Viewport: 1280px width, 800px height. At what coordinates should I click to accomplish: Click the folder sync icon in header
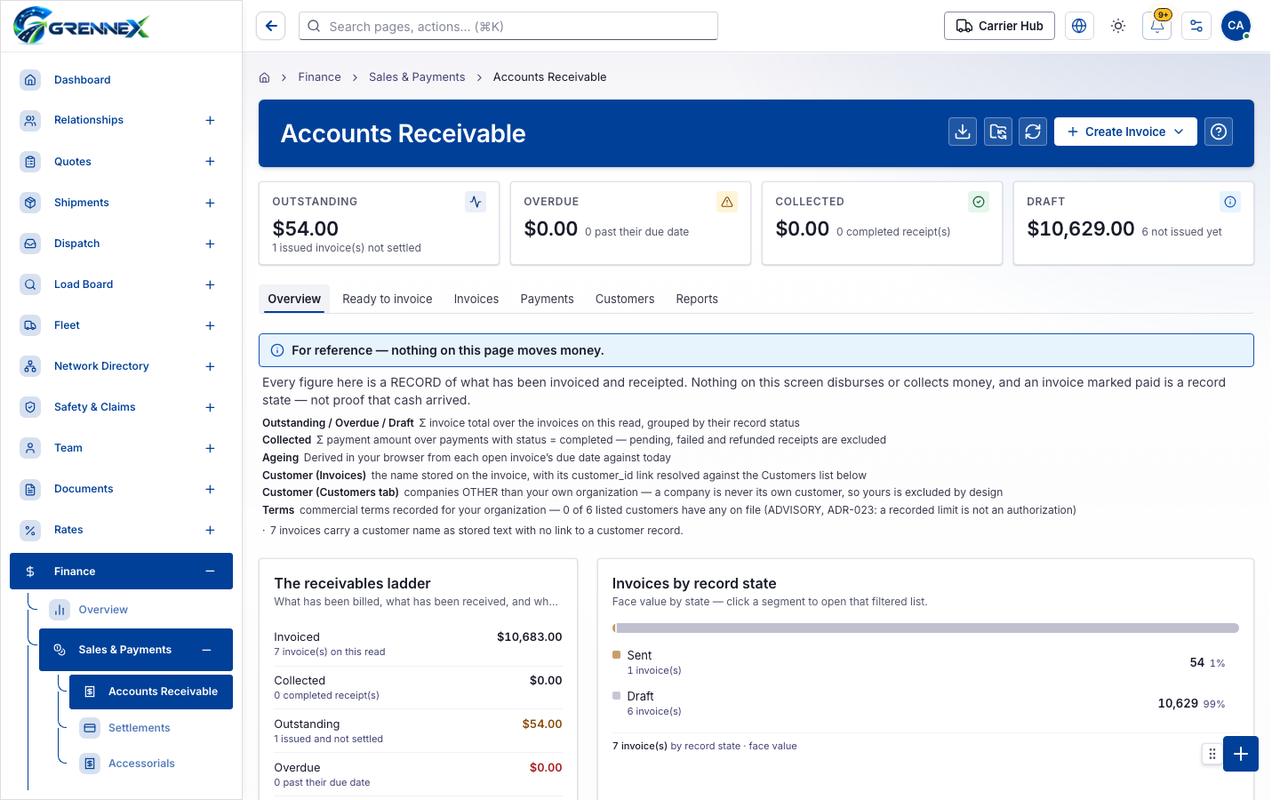998,131
